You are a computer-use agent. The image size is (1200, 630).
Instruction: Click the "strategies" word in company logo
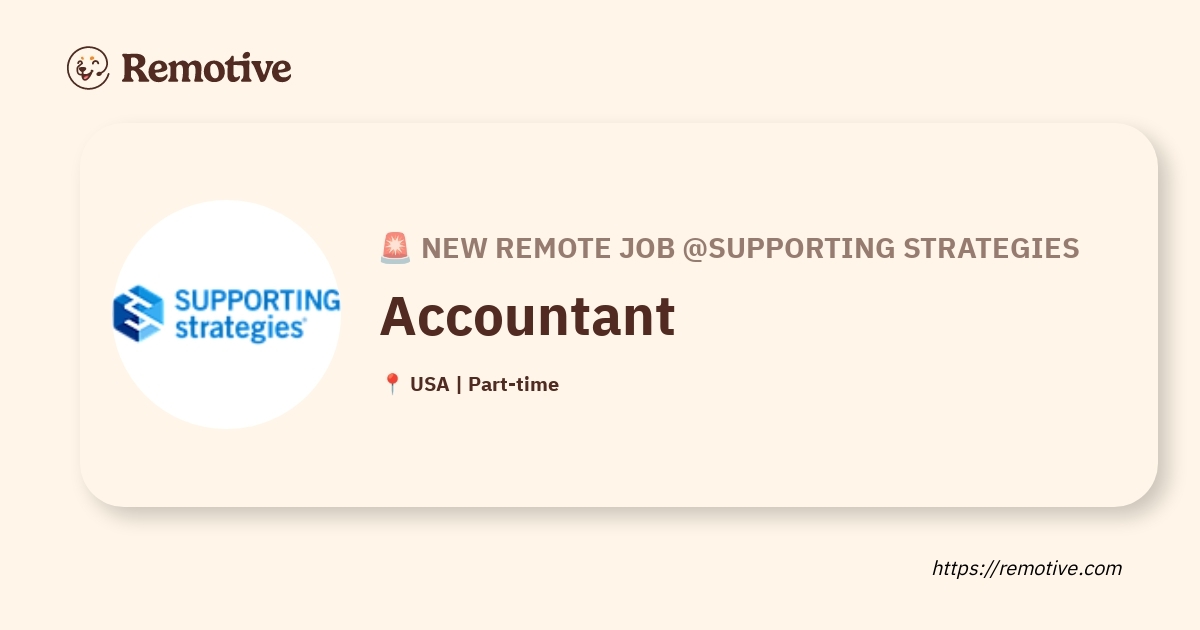point(239,328)
